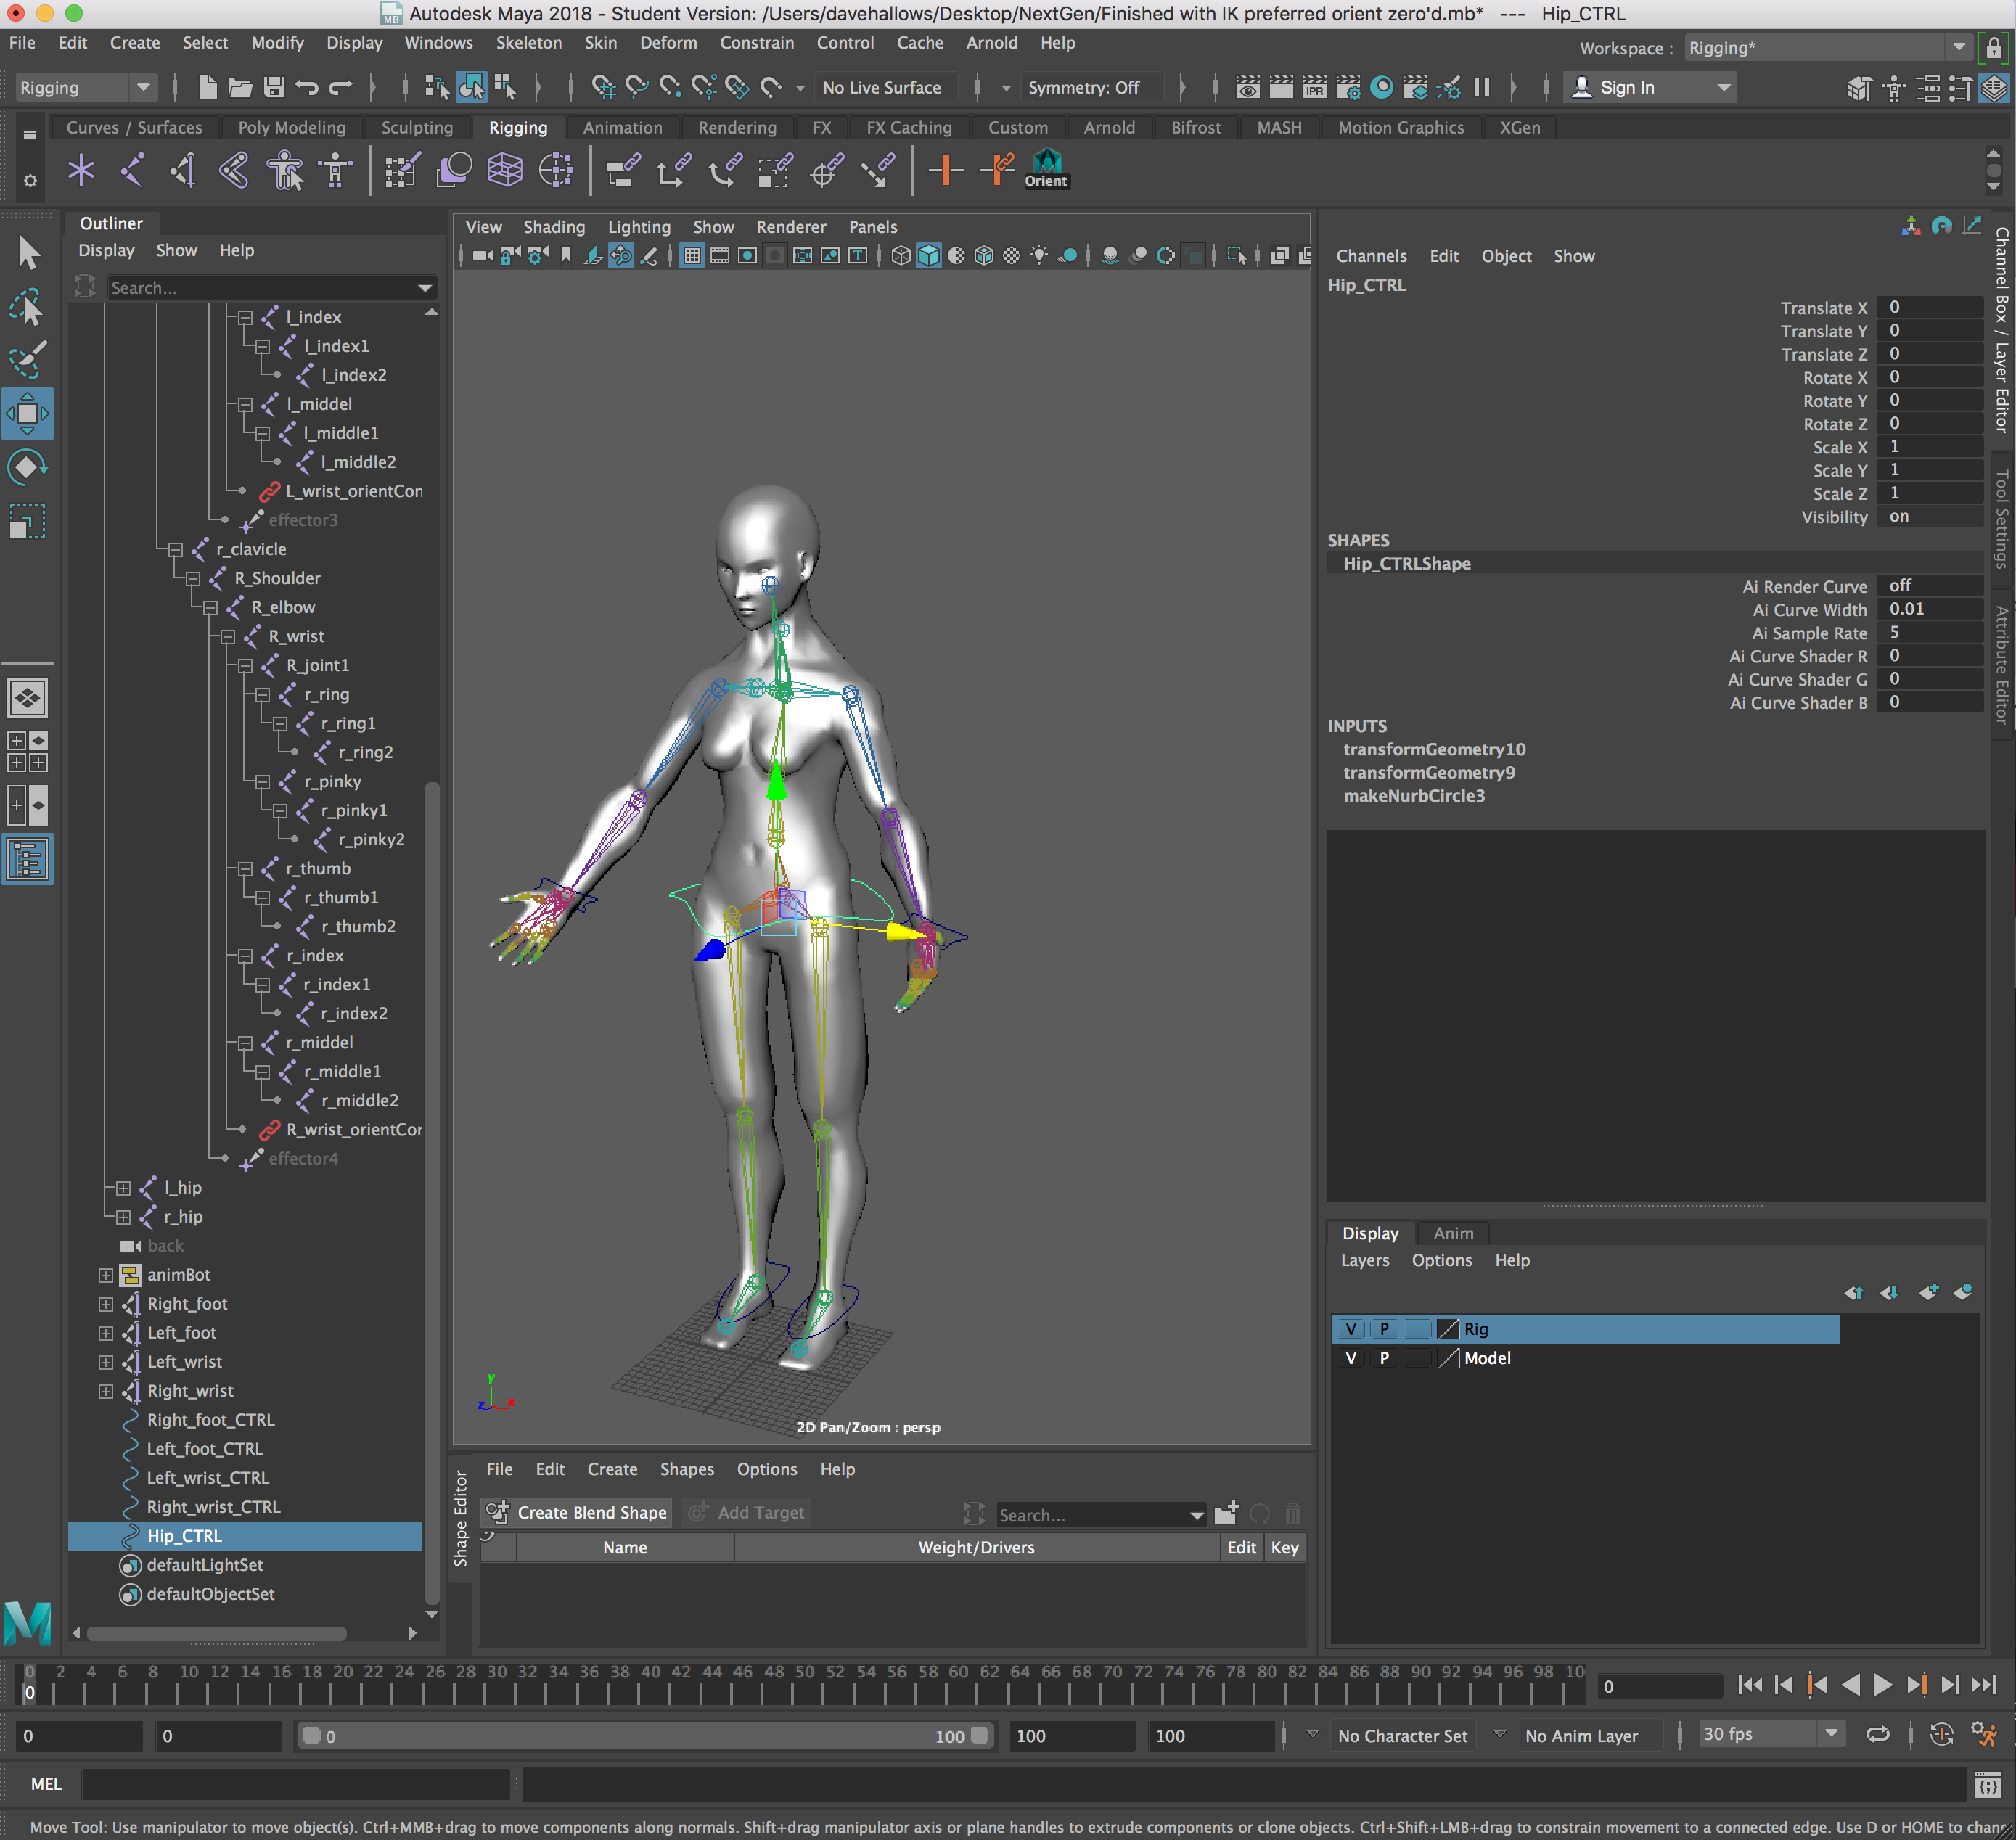
Task: Click the Create new folder icon in Shape Editor
Action: pyautogui.click(x=1226, y=1514)
